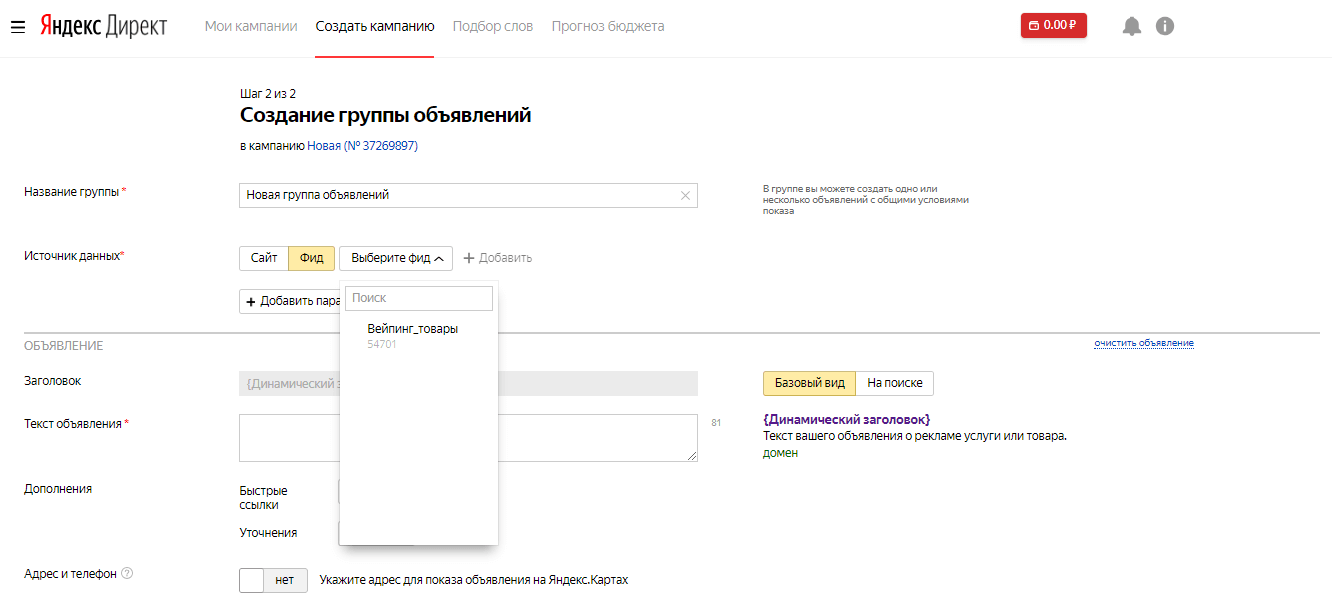Go to Мои кампании tab

251,26
